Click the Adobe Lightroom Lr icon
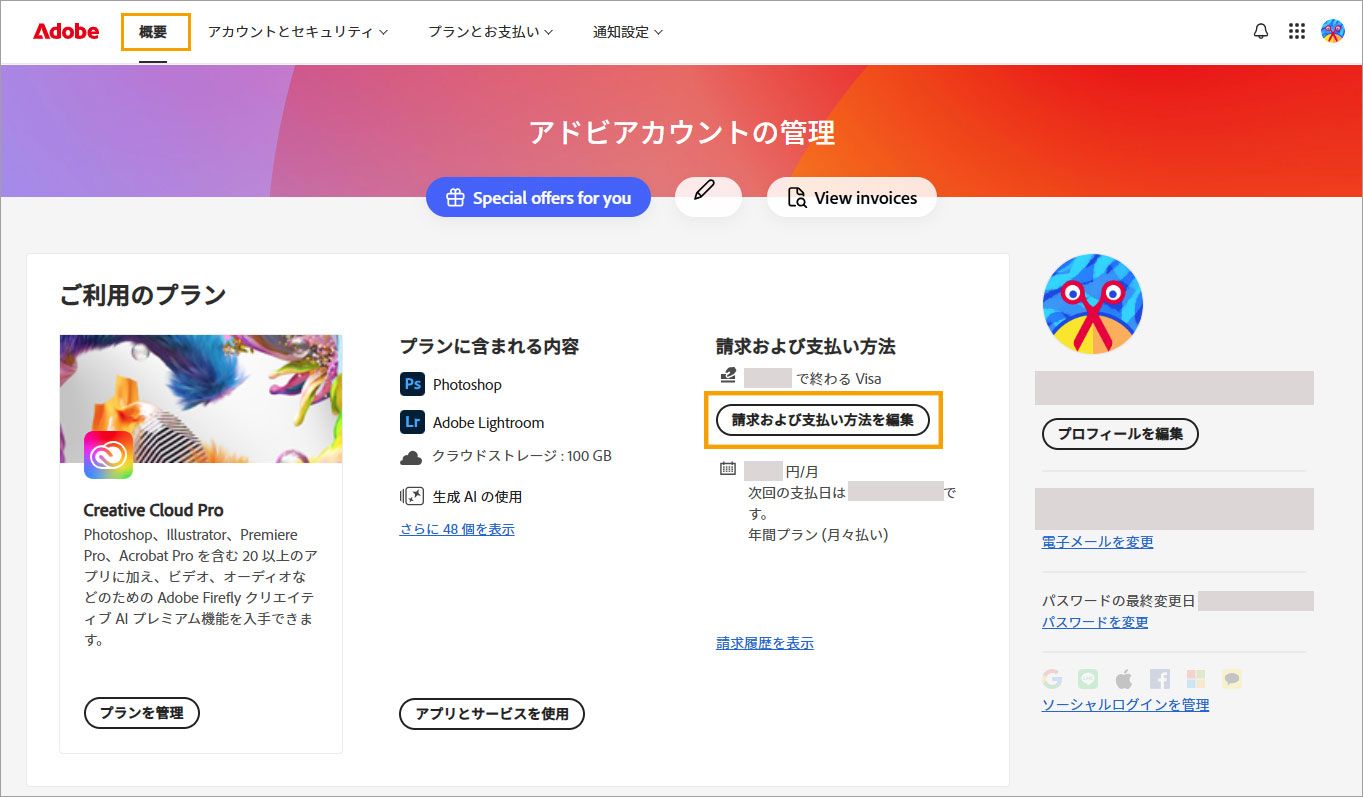 pos(412,422)
